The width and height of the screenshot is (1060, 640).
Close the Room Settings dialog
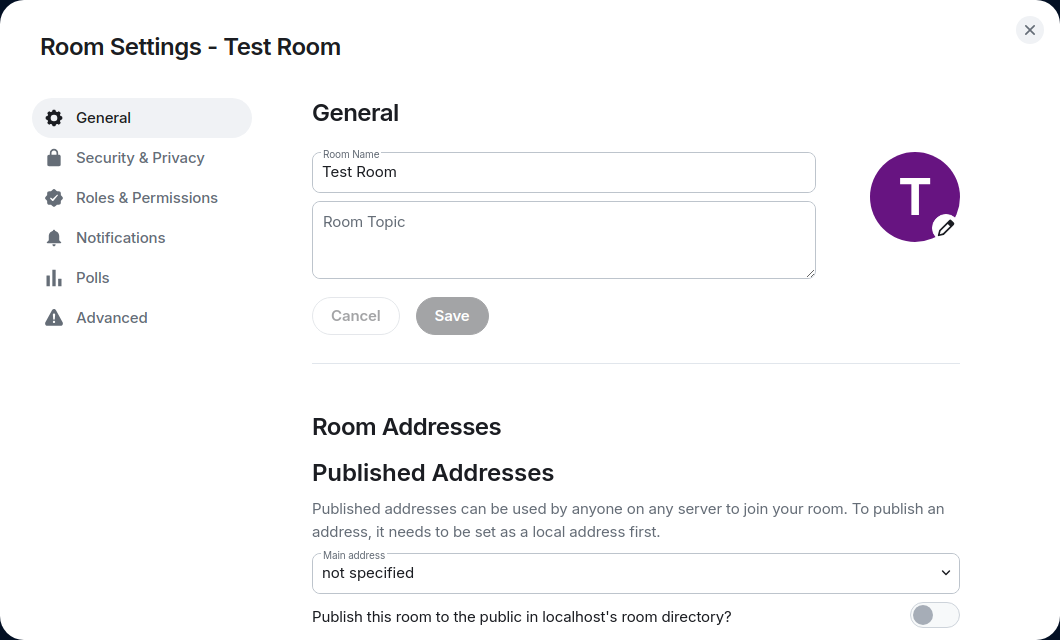pyautogui.click(x=1030, y=30)
